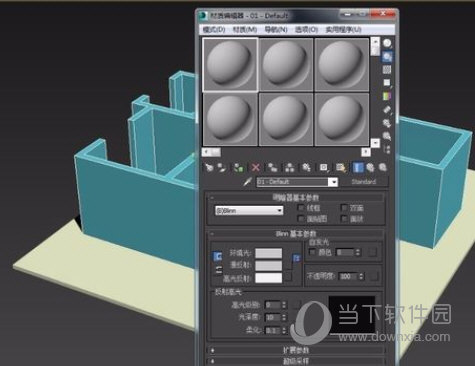475x366 pixels.
Task: Click the map button beside 不透明度 value
Action: [x=375, y=276]
